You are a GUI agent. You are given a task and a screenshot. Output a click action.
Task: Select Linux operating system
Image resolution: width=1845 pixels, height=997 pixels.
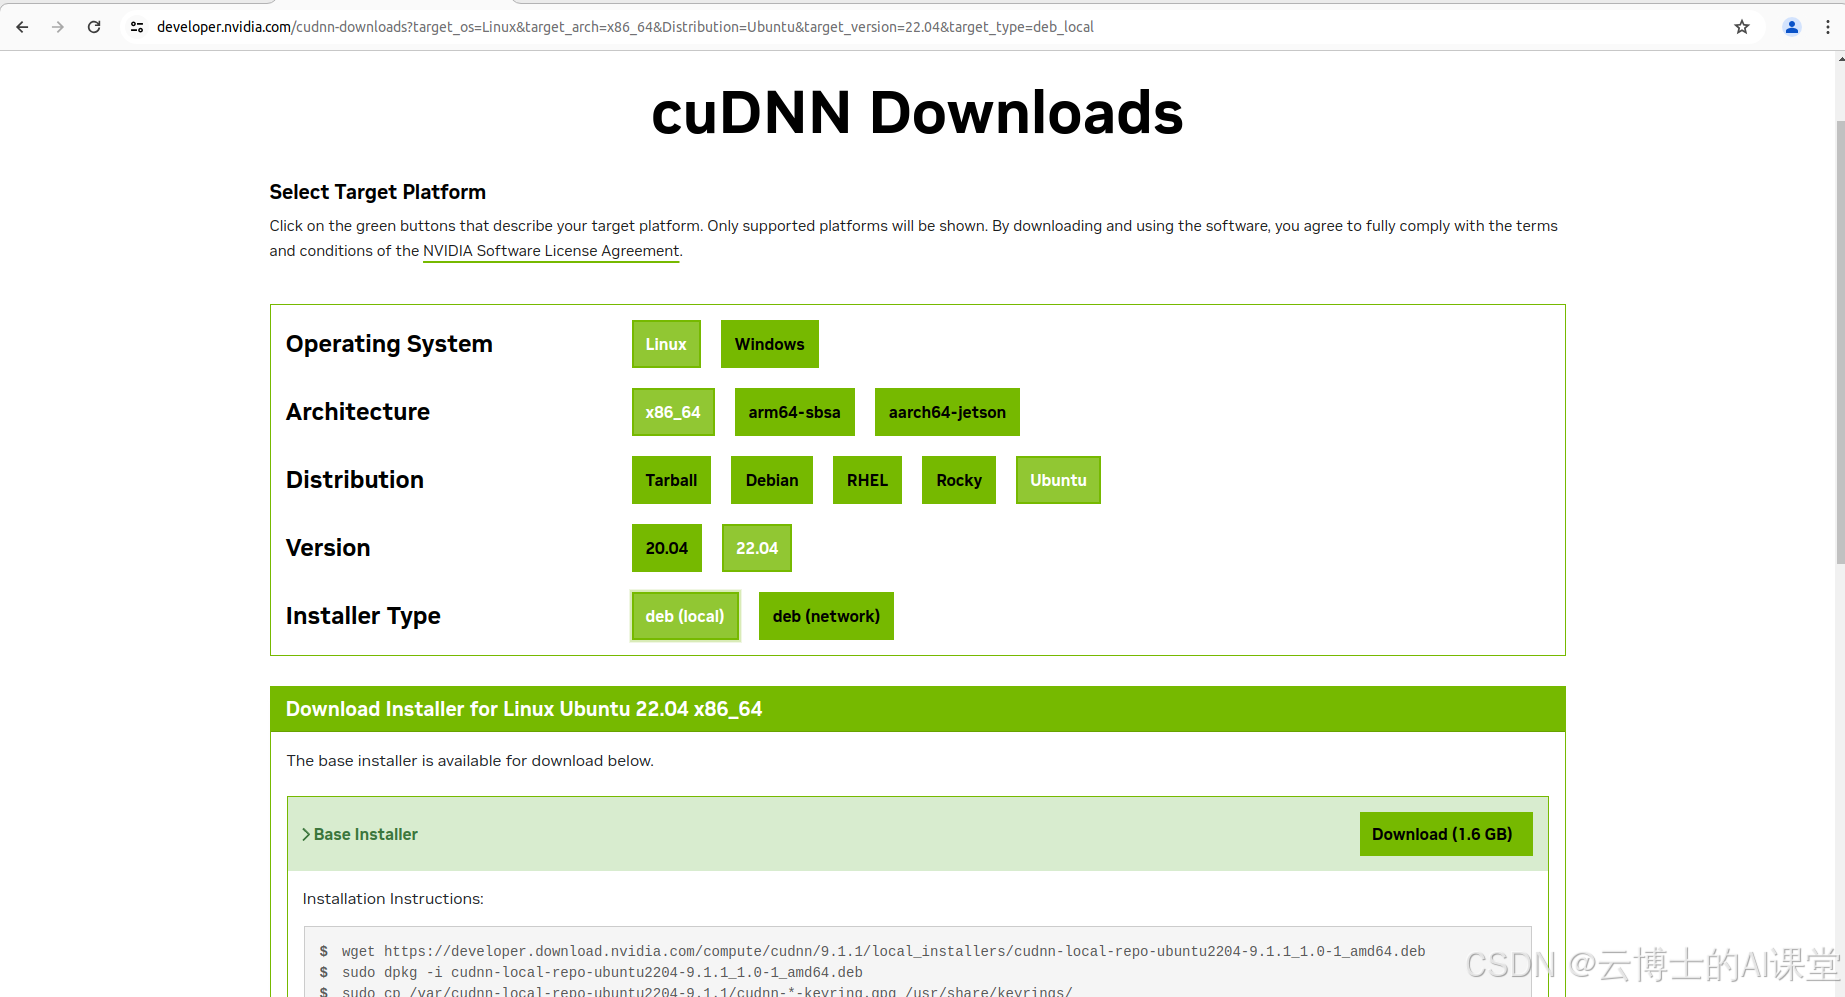click(x=666, y=344)
